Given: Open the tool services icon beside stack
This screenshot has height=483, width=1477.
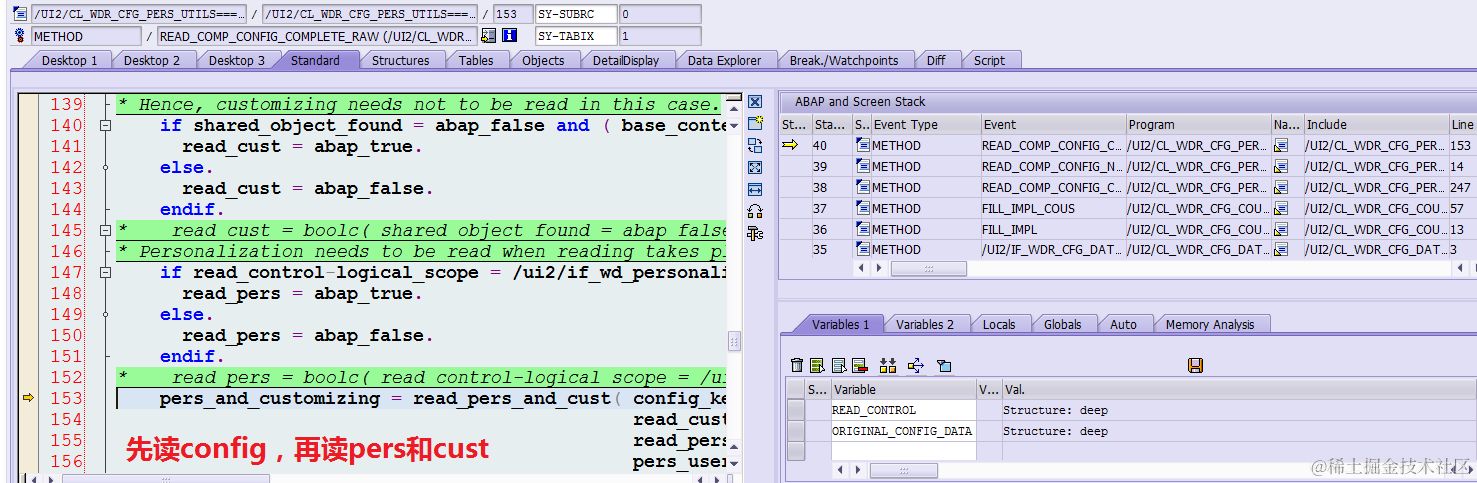Looking at the screenshot, I should pyautogui.click(x=755, y=233).
